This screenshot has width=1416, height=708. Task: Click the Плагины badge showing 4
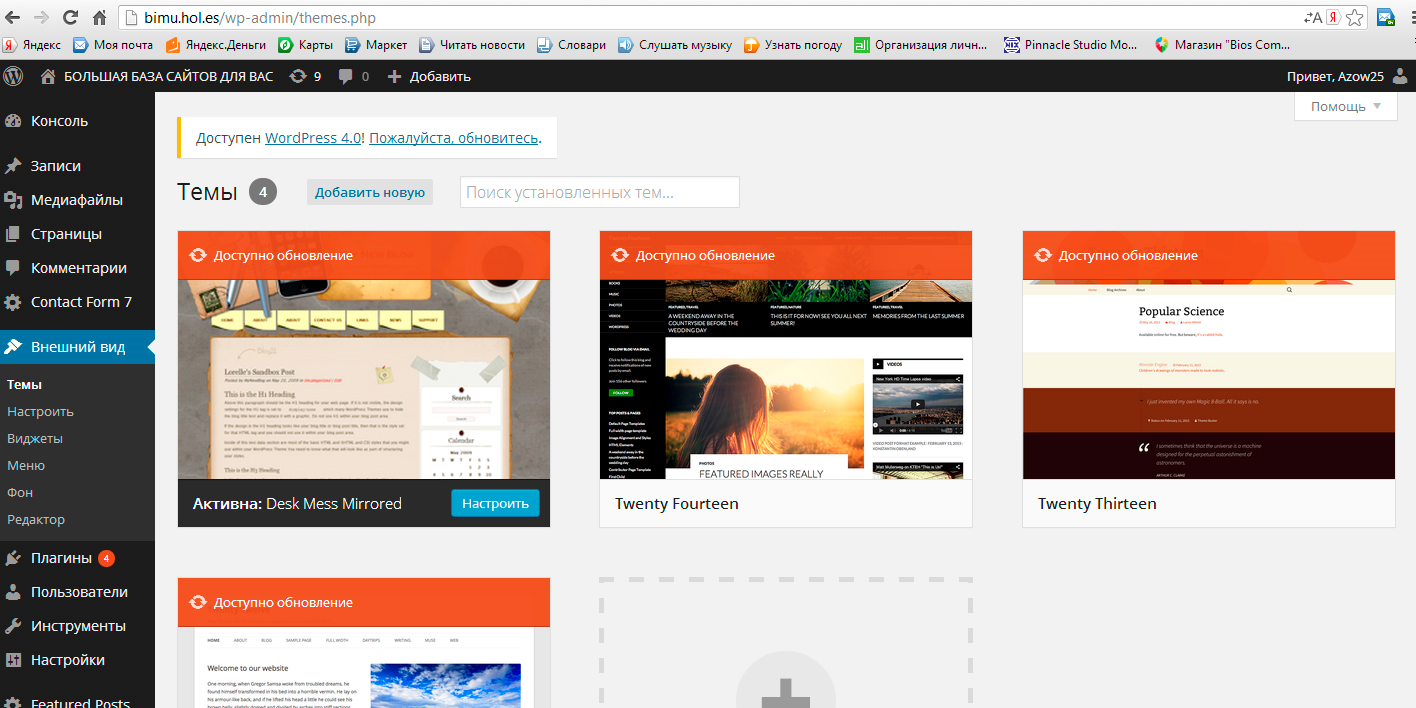coord(106,558)
